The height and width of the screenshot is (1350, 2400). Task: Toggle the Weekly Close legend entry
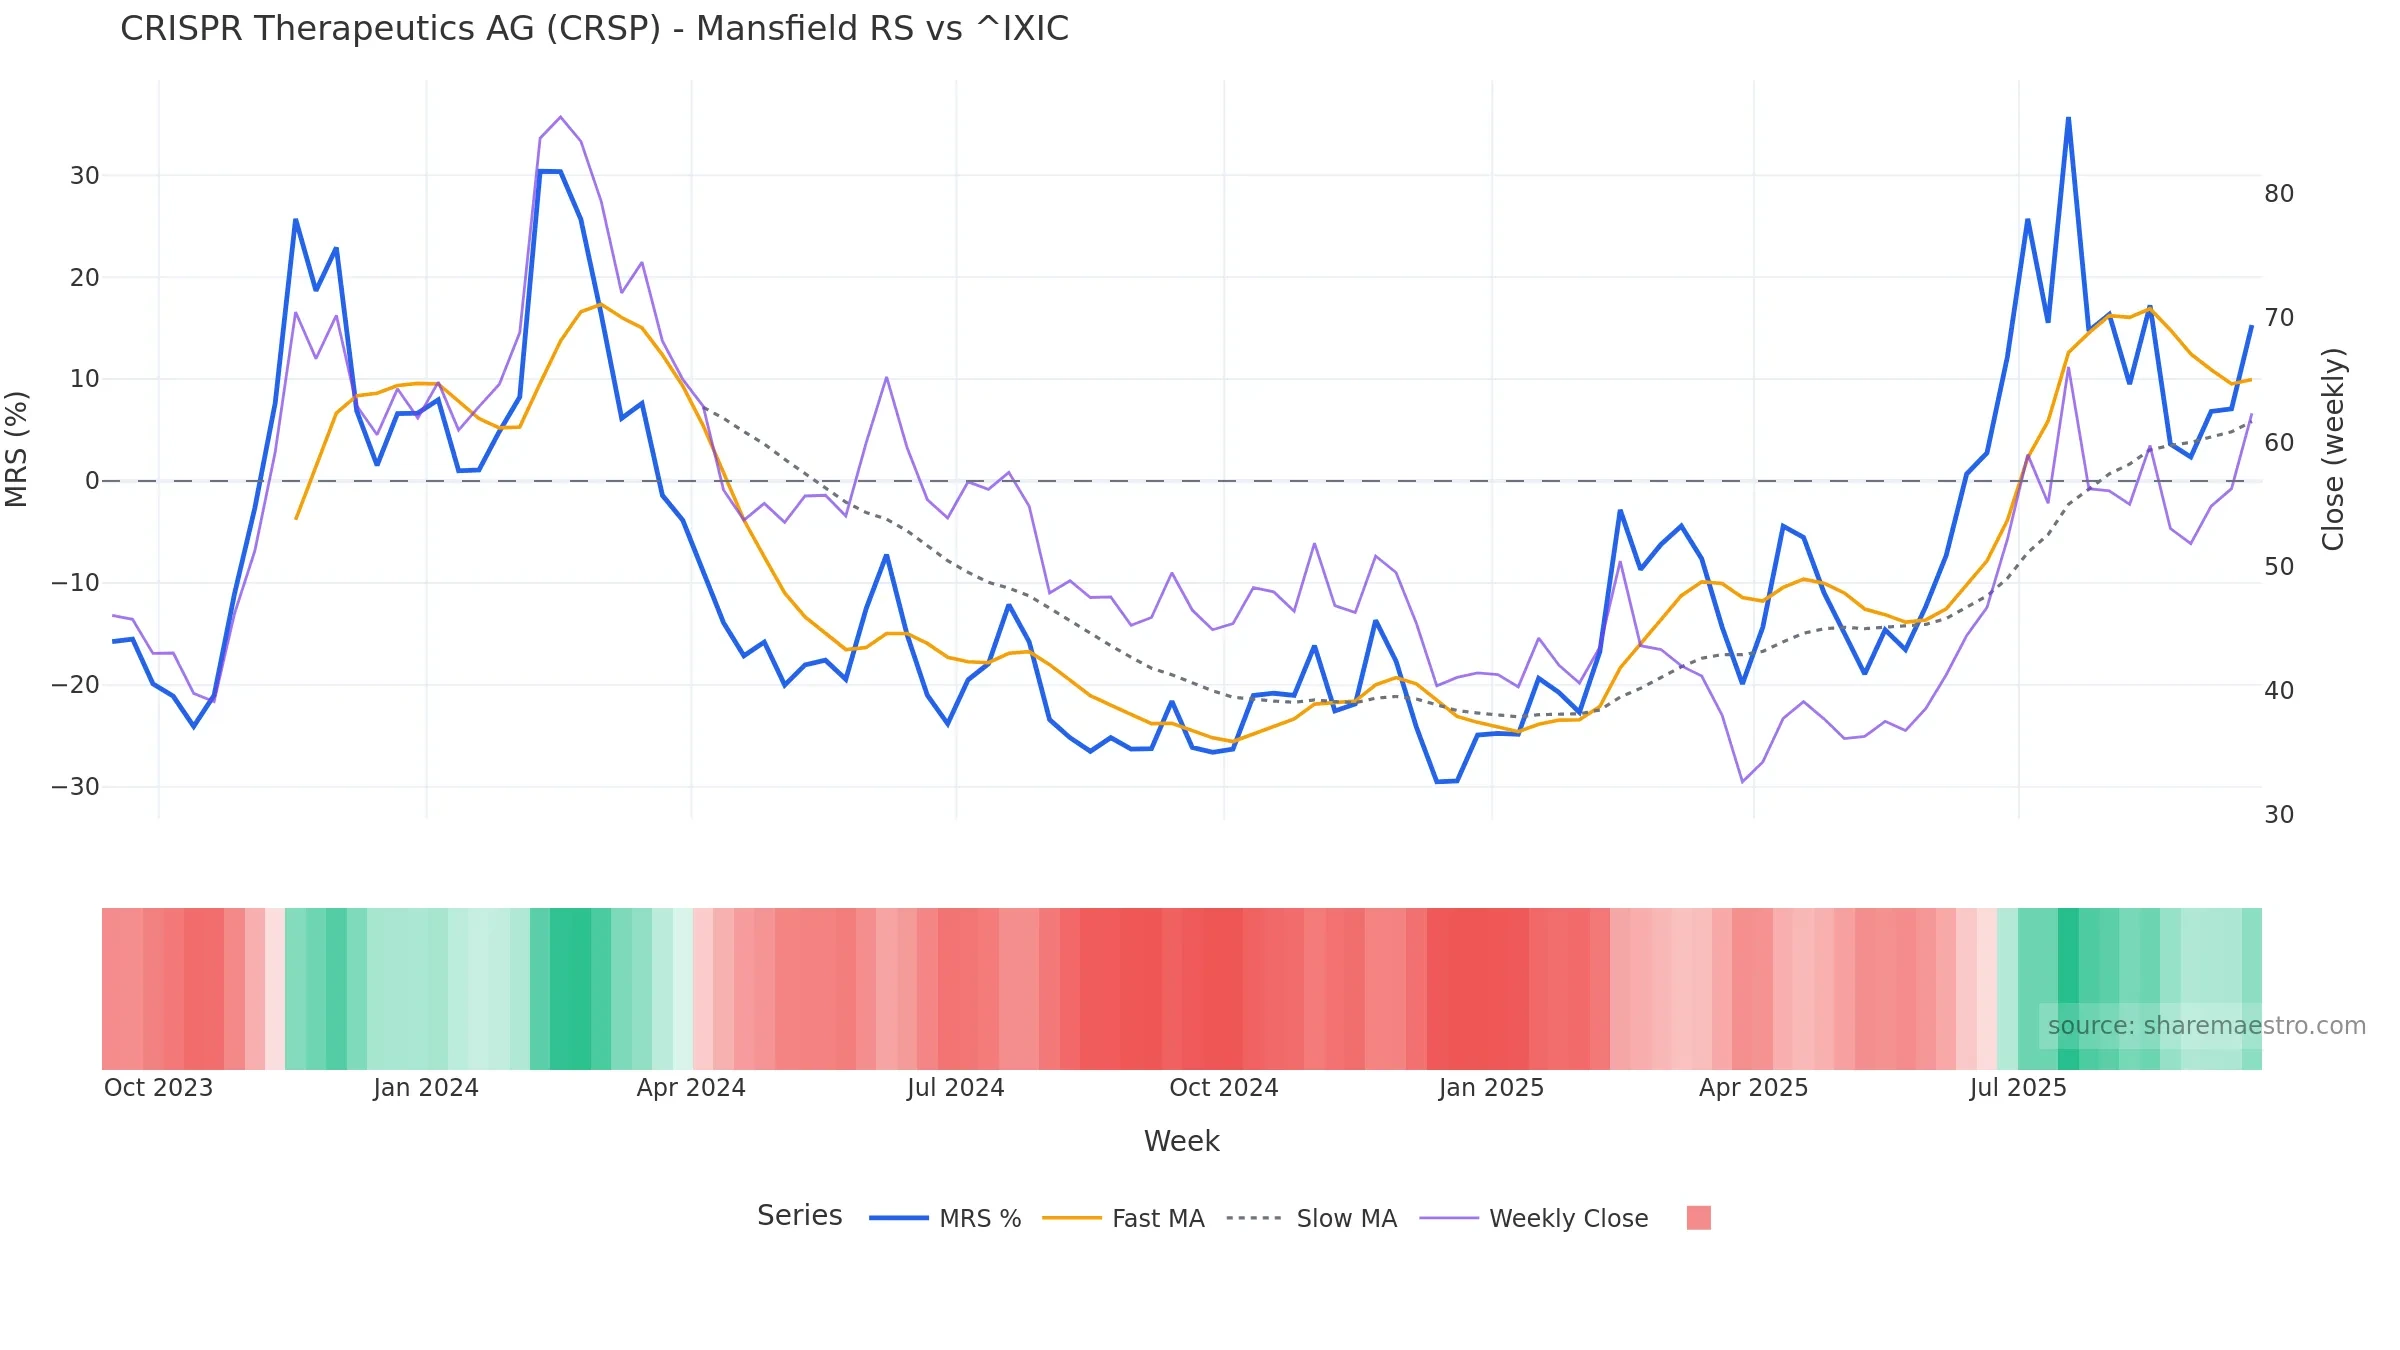pyautogui.click(x=1533, y=1218)
